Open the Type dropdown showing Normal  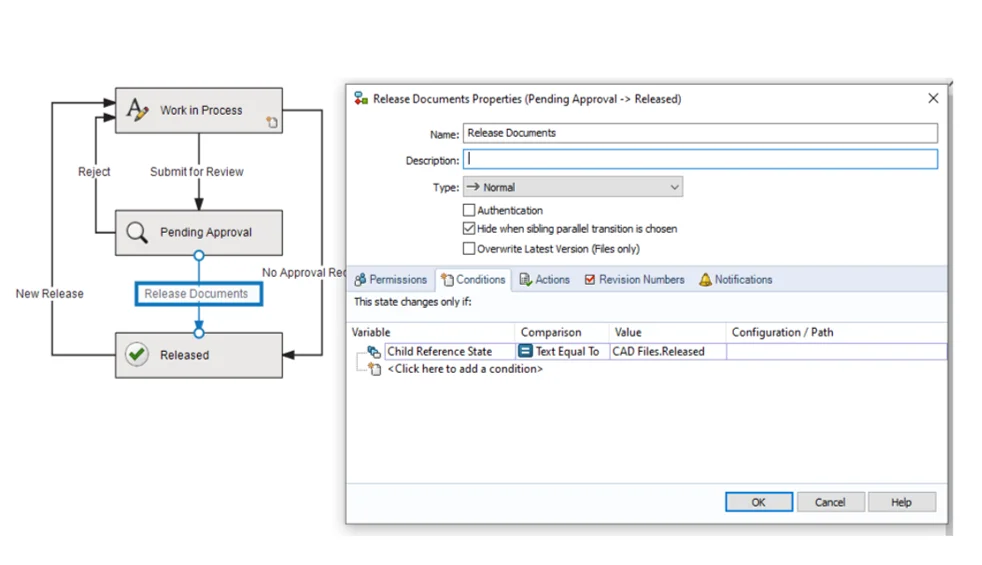[572, 187]
